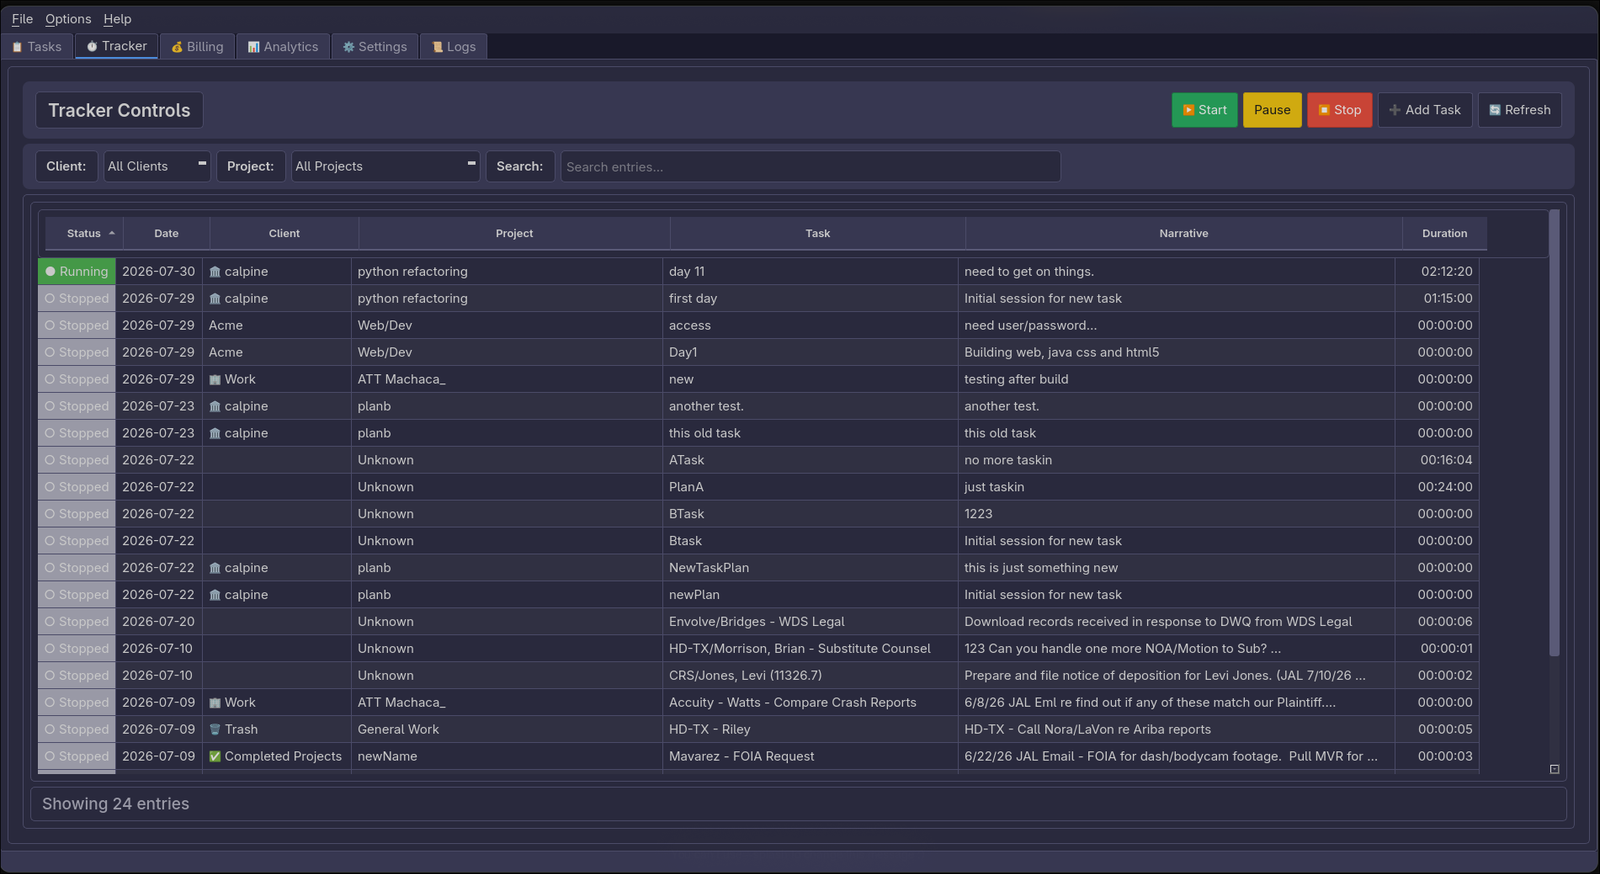Click the Work client icon in the ATT Machaca_ new row
This screenshot has height=874, width=1600.
pos(214,380)
